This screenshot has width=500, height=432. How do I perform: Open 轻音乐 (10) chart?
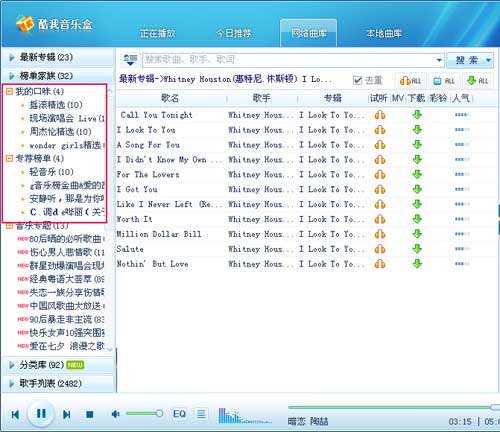[51, 172]
